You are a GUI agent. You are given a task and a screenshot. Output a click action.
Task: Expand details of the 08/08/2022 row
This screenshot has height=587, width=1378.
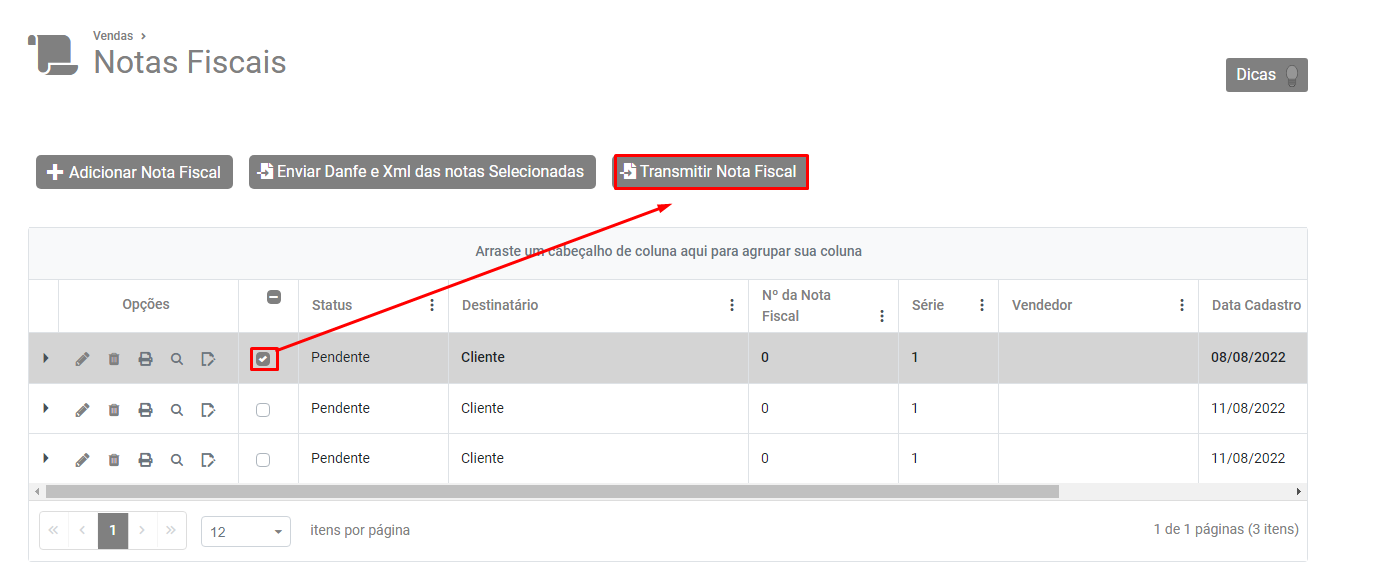45,358
